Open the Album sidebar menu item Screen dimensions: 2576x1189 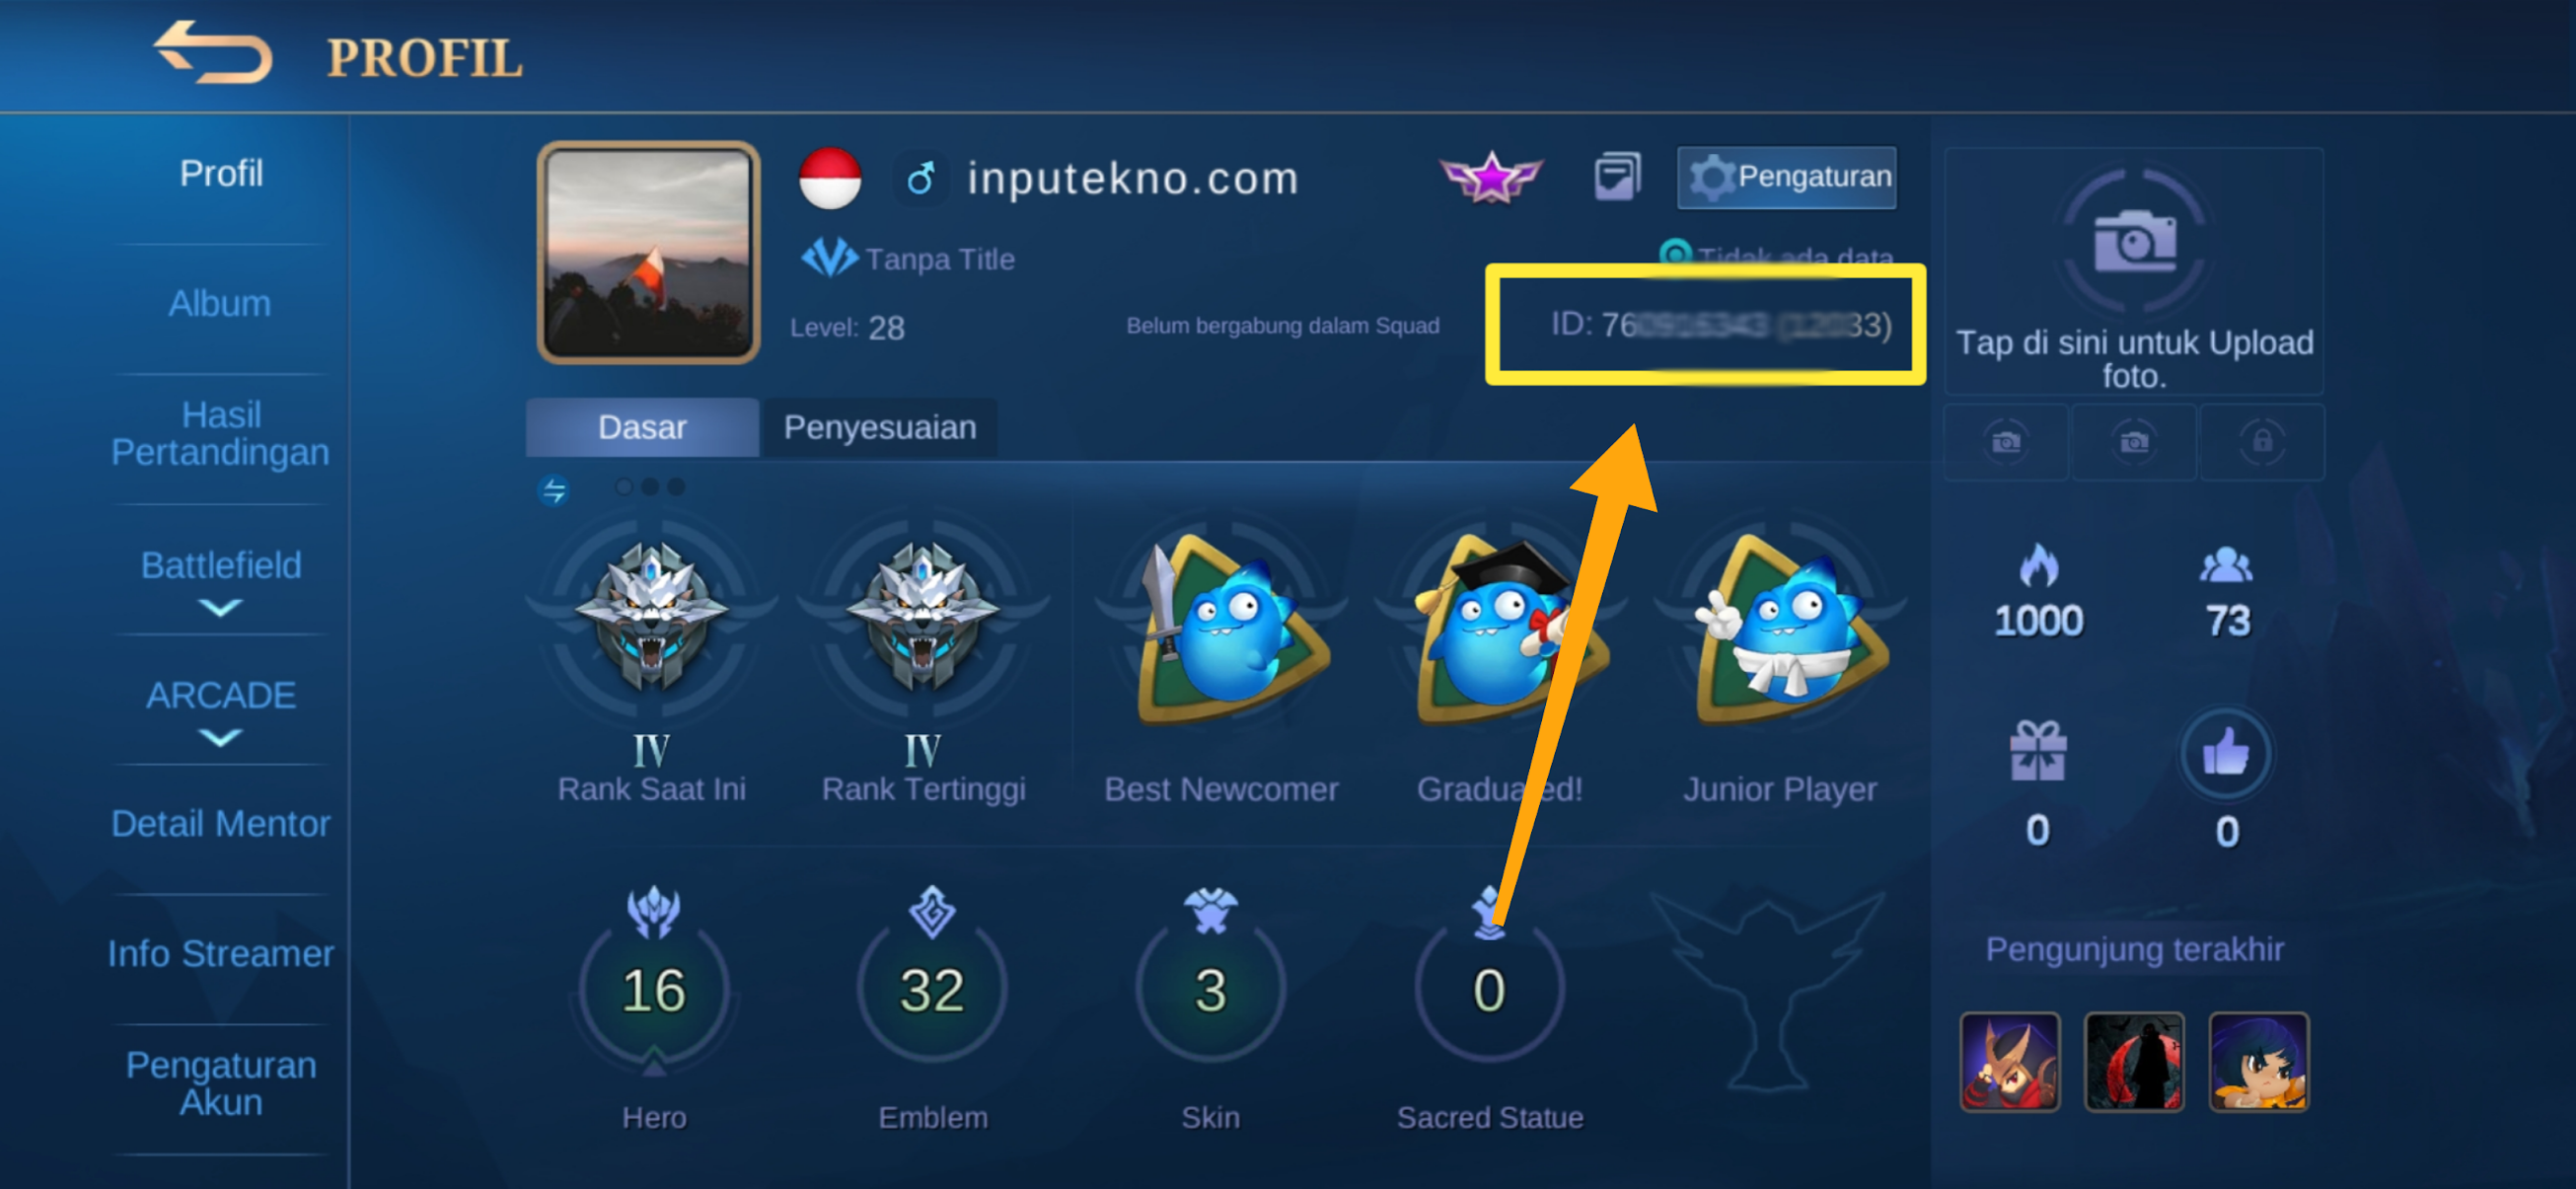coord(220,303)
